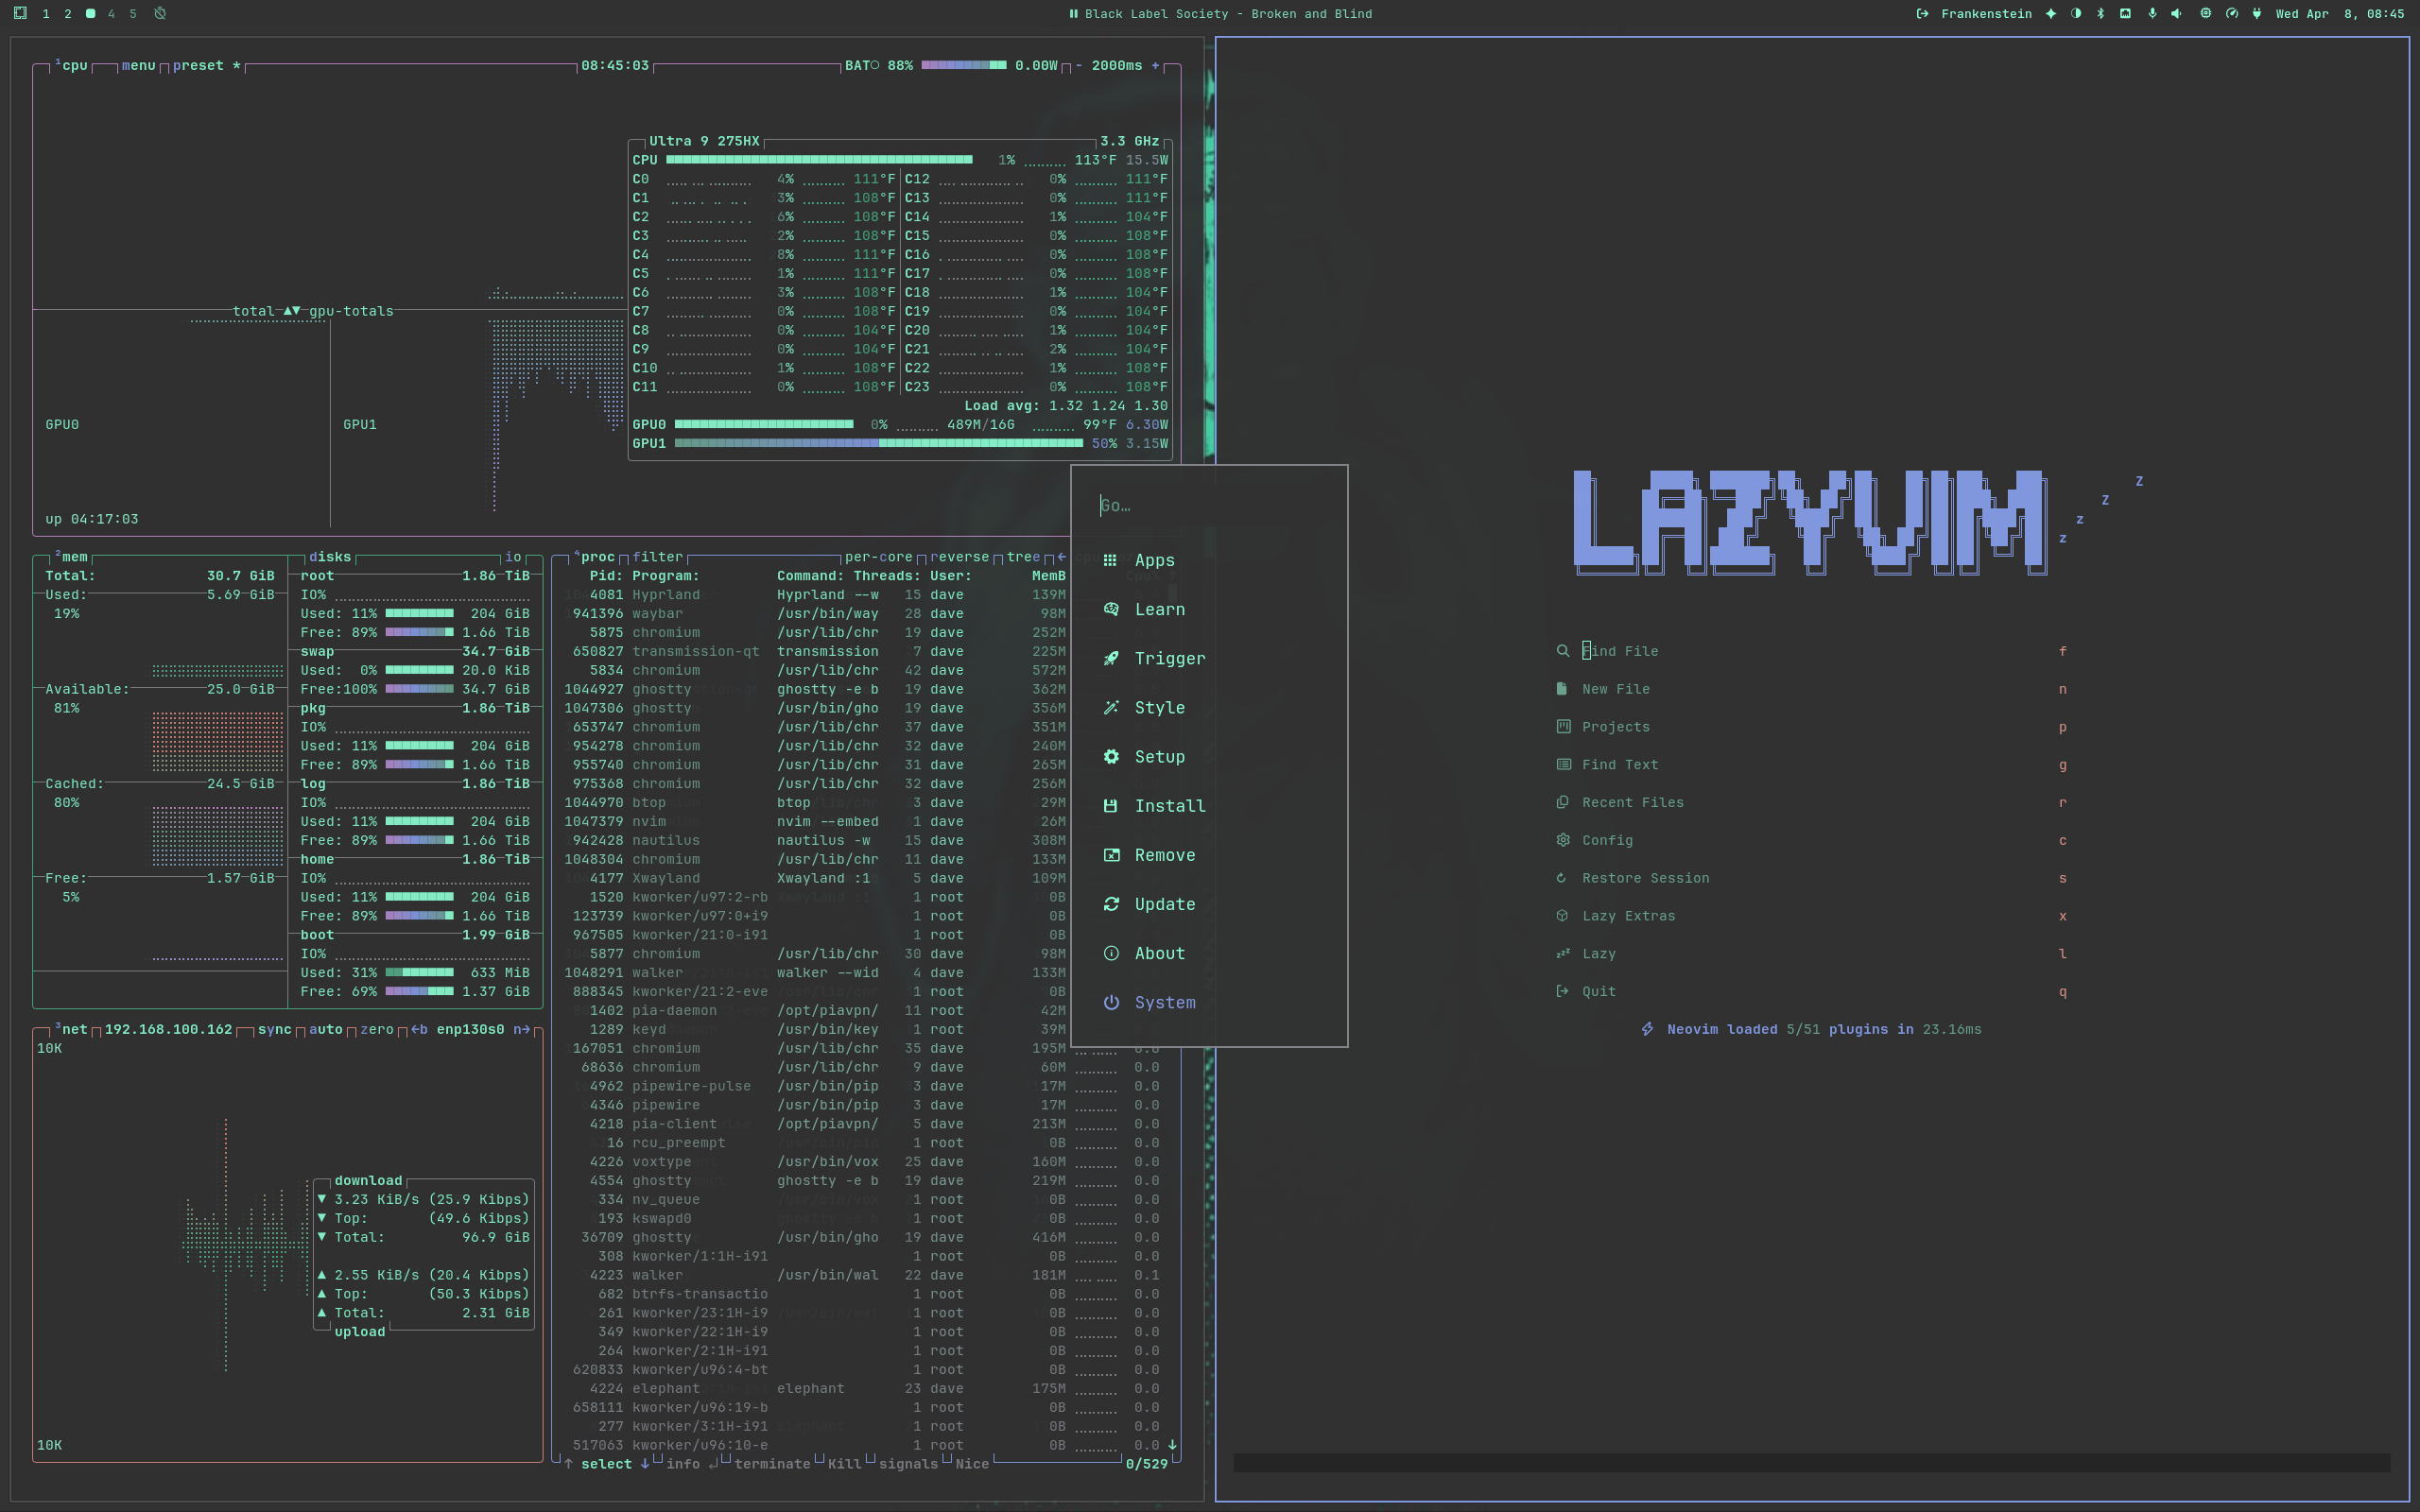
Task: Choose Install from the launcher menu
Action: [1209, 806]
